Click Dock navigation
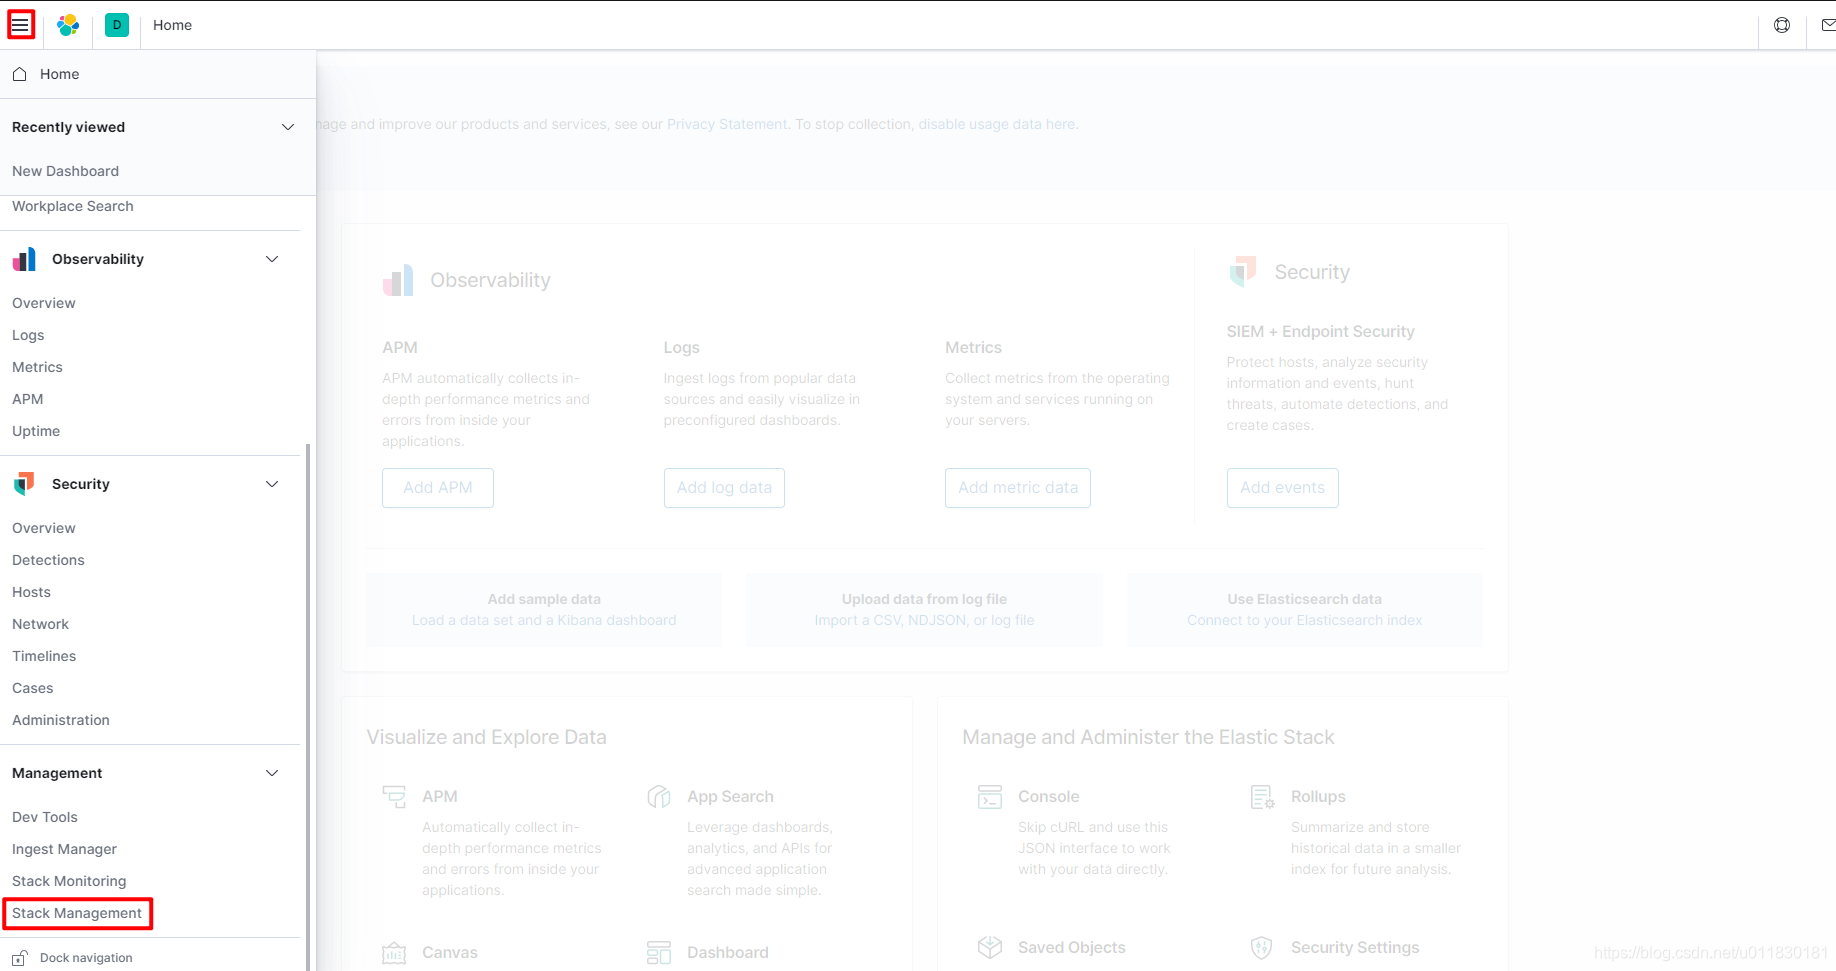Screen dimensions: 1836x971 click(86, 958)
